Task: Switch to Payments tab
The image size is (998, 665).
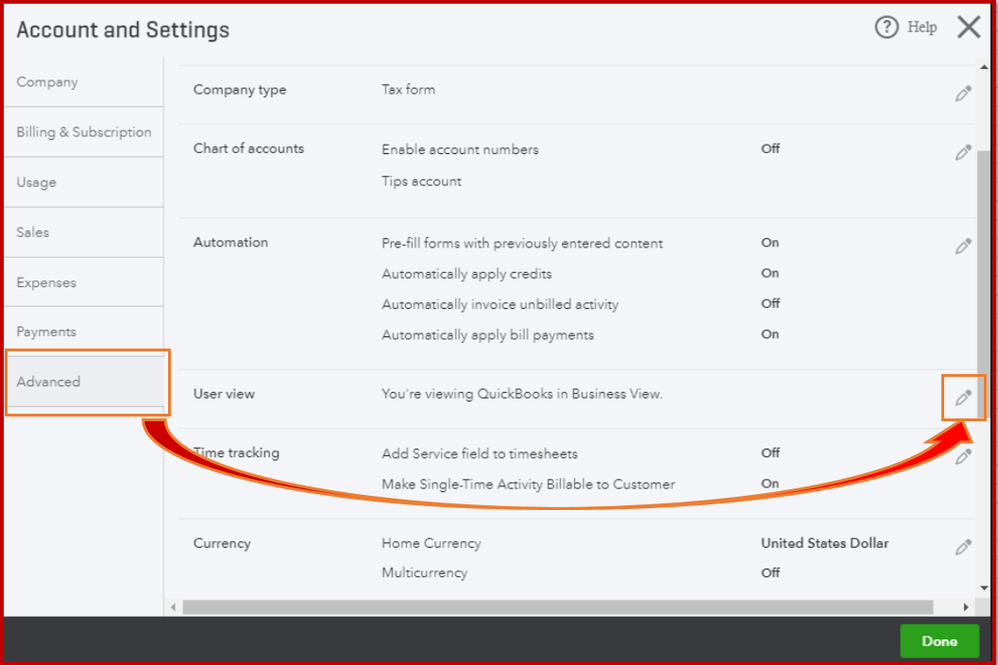Action: 46,331
